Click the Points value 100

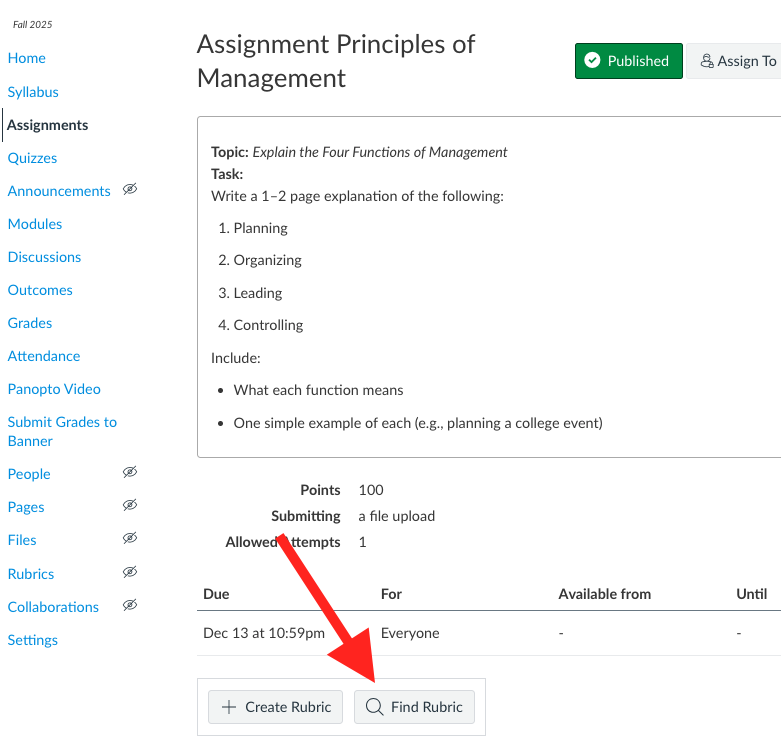[371, 490]
